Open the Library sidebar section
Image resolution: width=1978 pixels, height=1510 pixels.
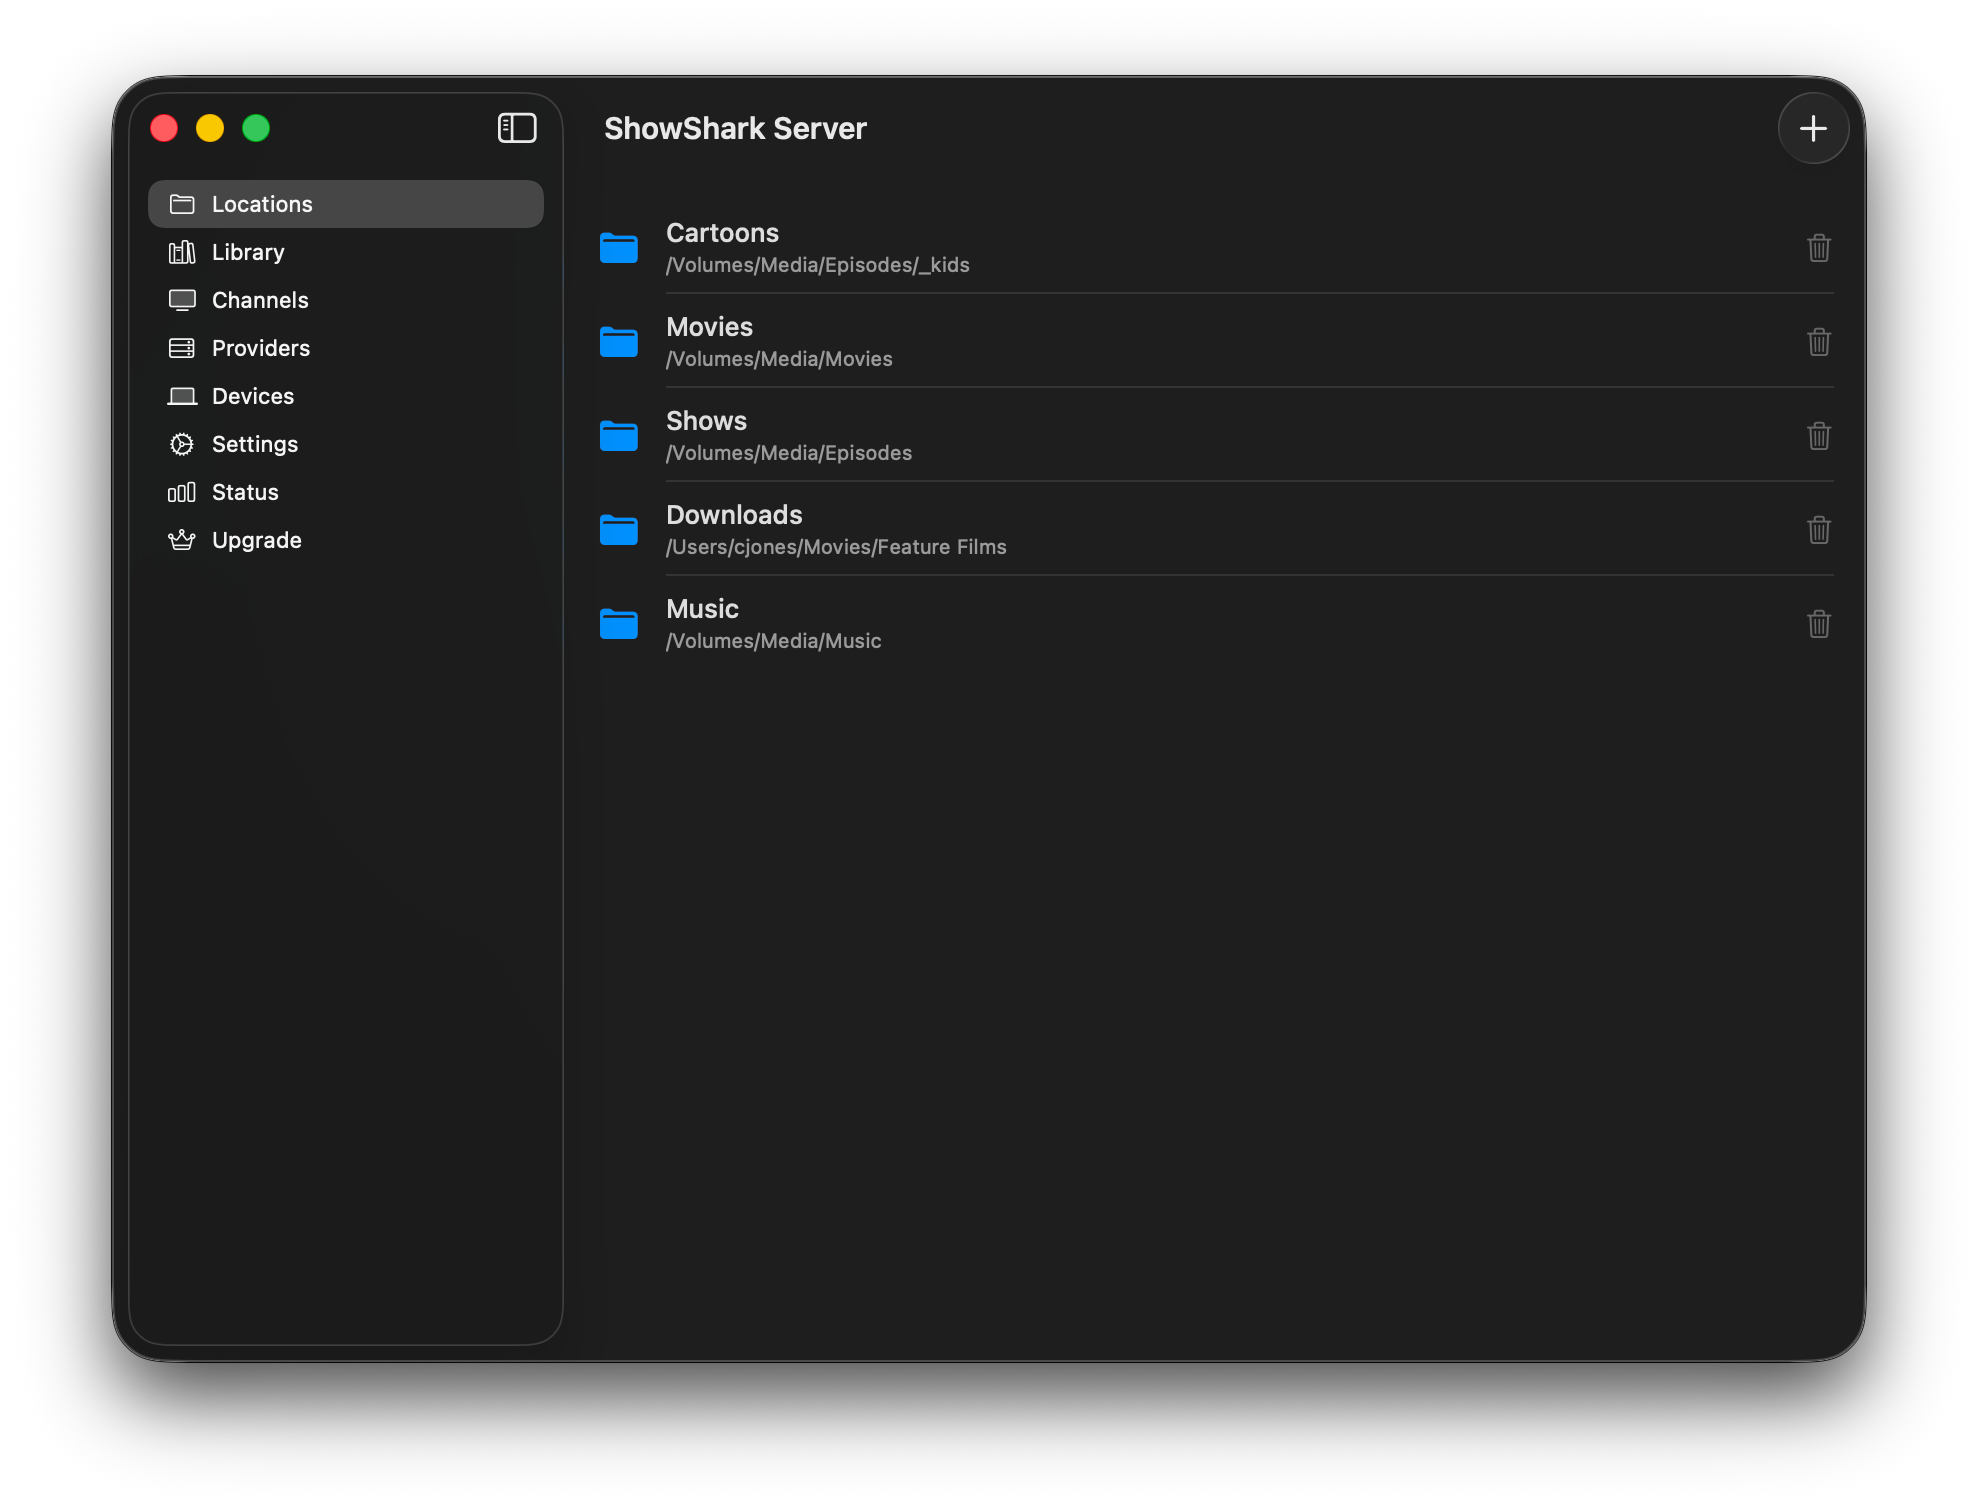[248, 252]
